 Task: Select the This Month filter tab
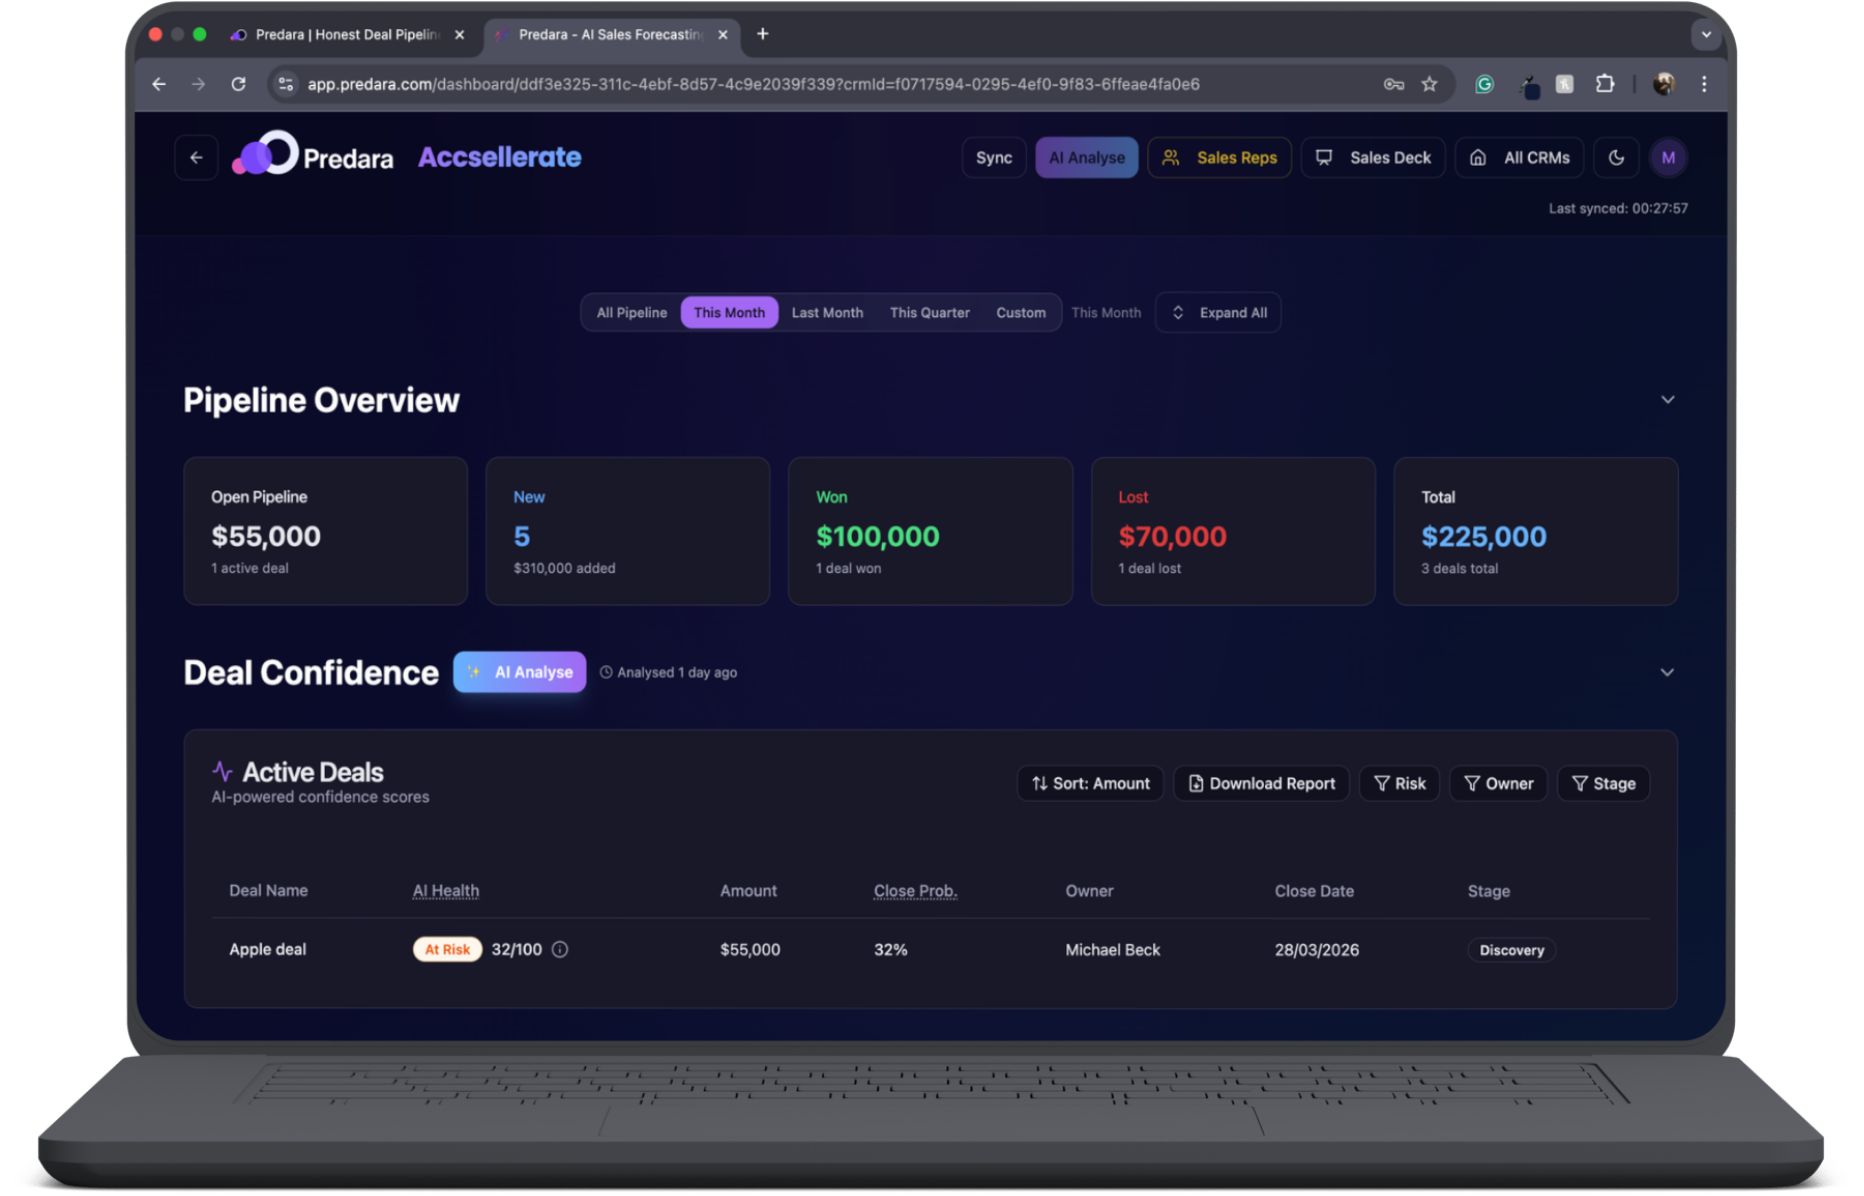[x=729, y=312]
